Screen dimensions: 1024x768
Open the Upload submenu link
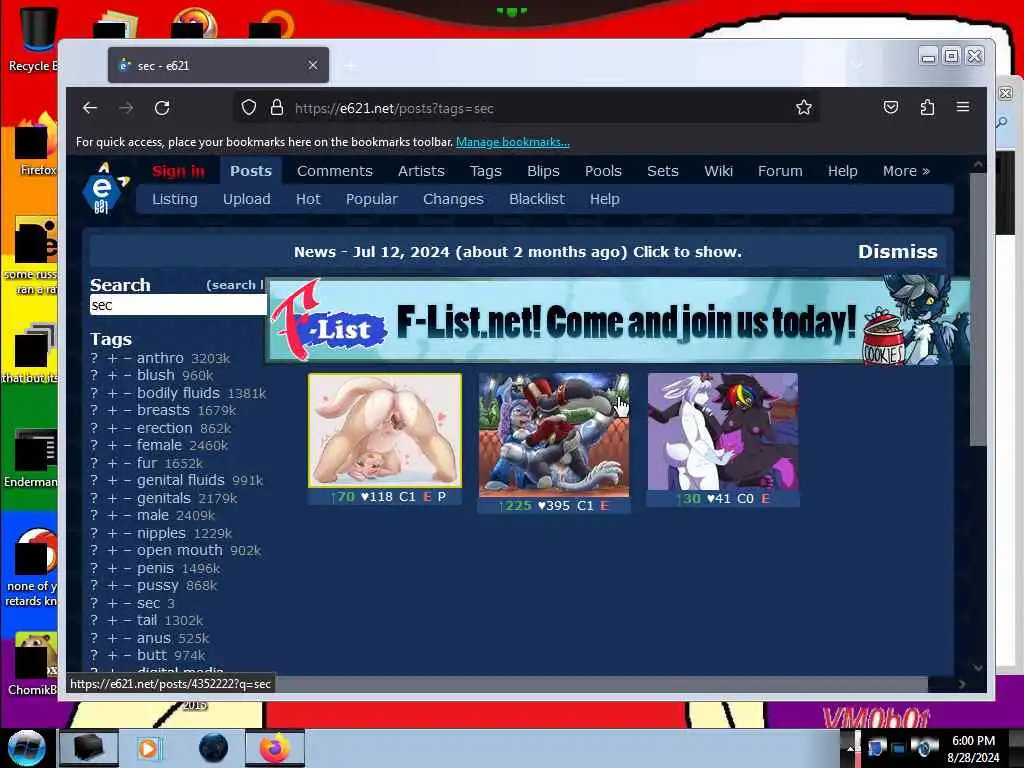(x=246, y=199)
